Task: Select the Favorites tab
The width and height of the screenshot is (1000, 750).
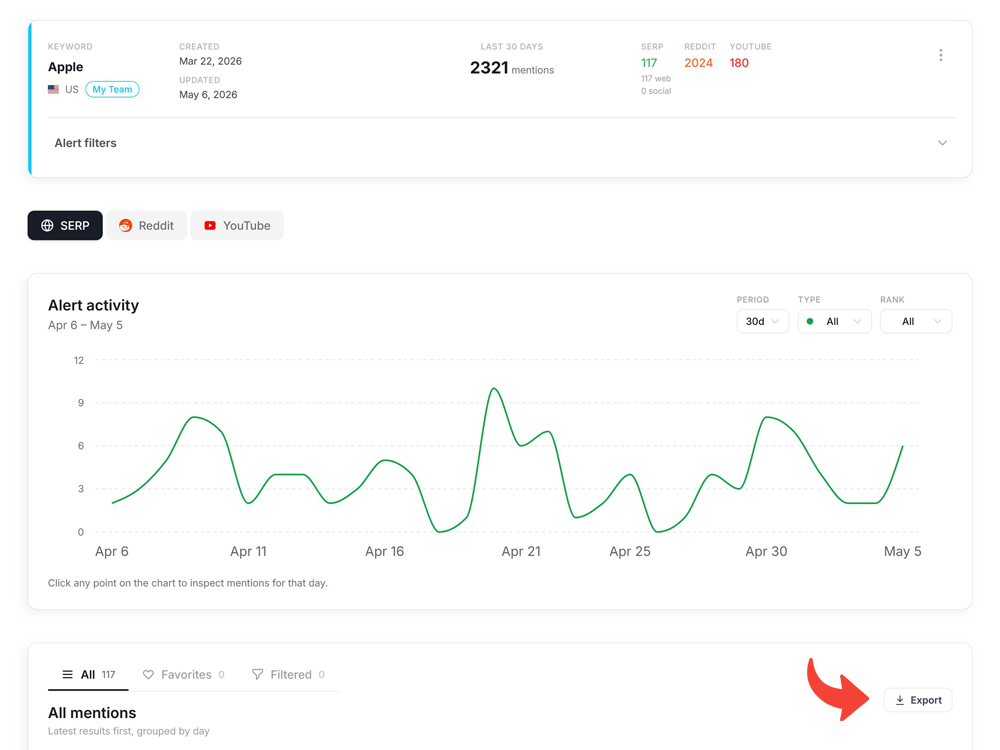Action: (183, 675)
